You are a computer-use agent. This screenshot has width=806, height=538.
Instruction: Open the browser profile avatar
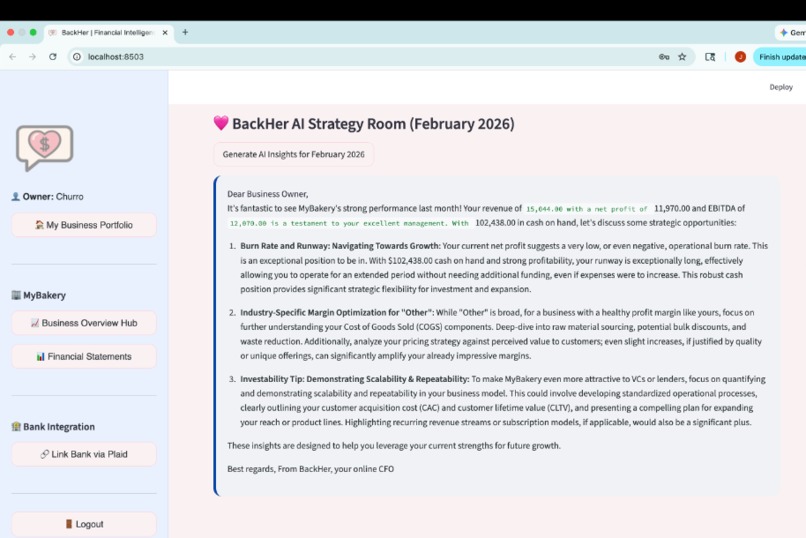pos(740,57)
